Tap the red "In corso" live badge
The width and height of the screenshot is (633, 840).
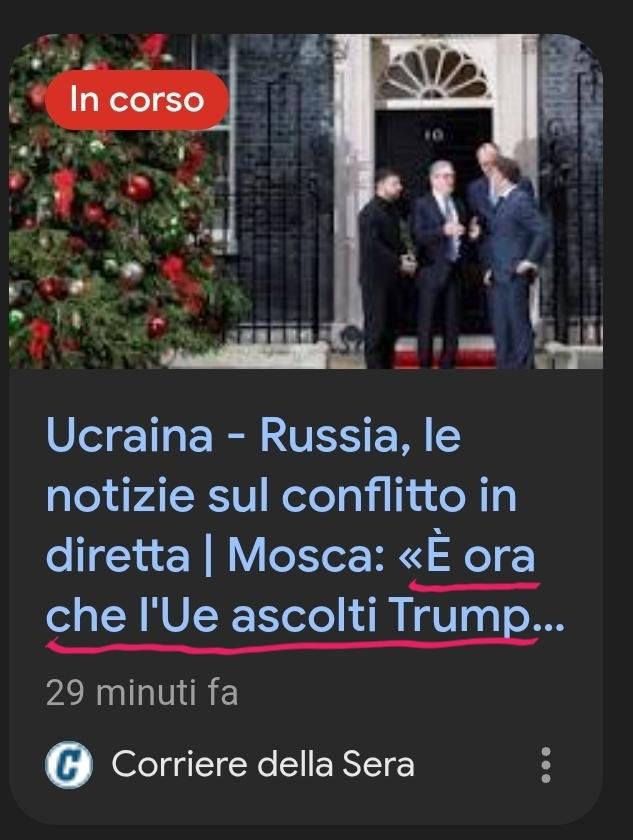point(137,100)
